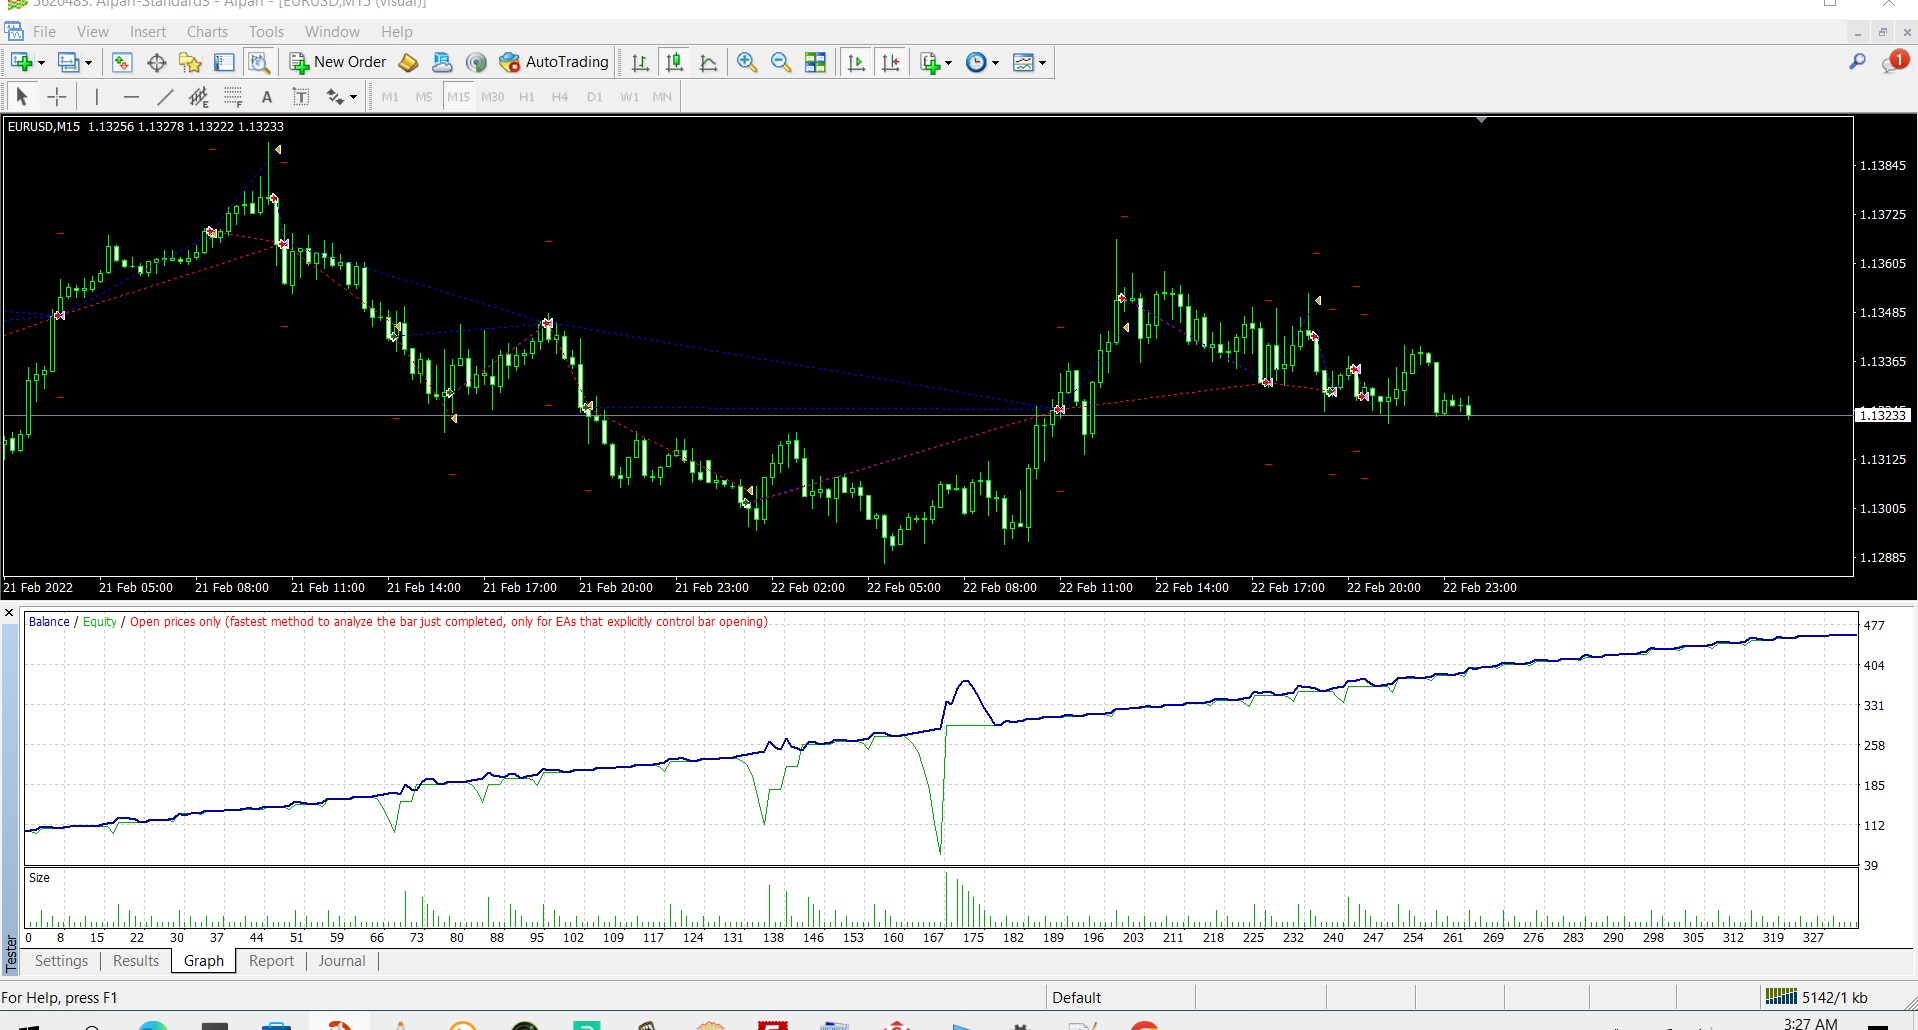This screenshot has width=1918, height=1030.
Task: Open the Window menu
Action: (x=332, y=32)
